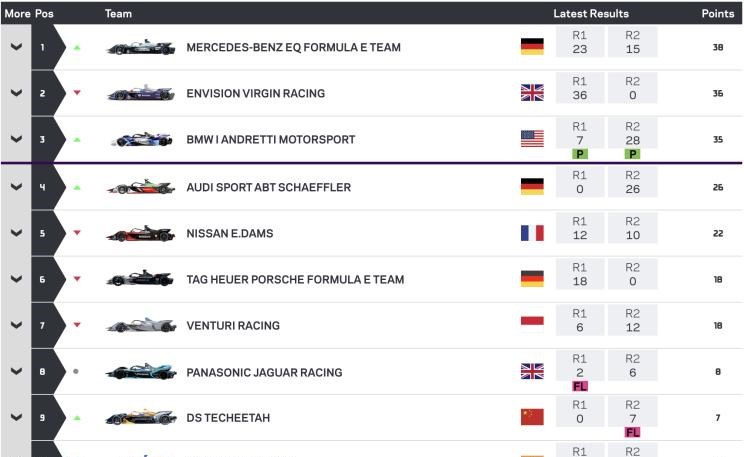This screenshot has width=744, height=457.
Task: Click the green P badge under BMW R1
Action: click(x=580, y=154)
